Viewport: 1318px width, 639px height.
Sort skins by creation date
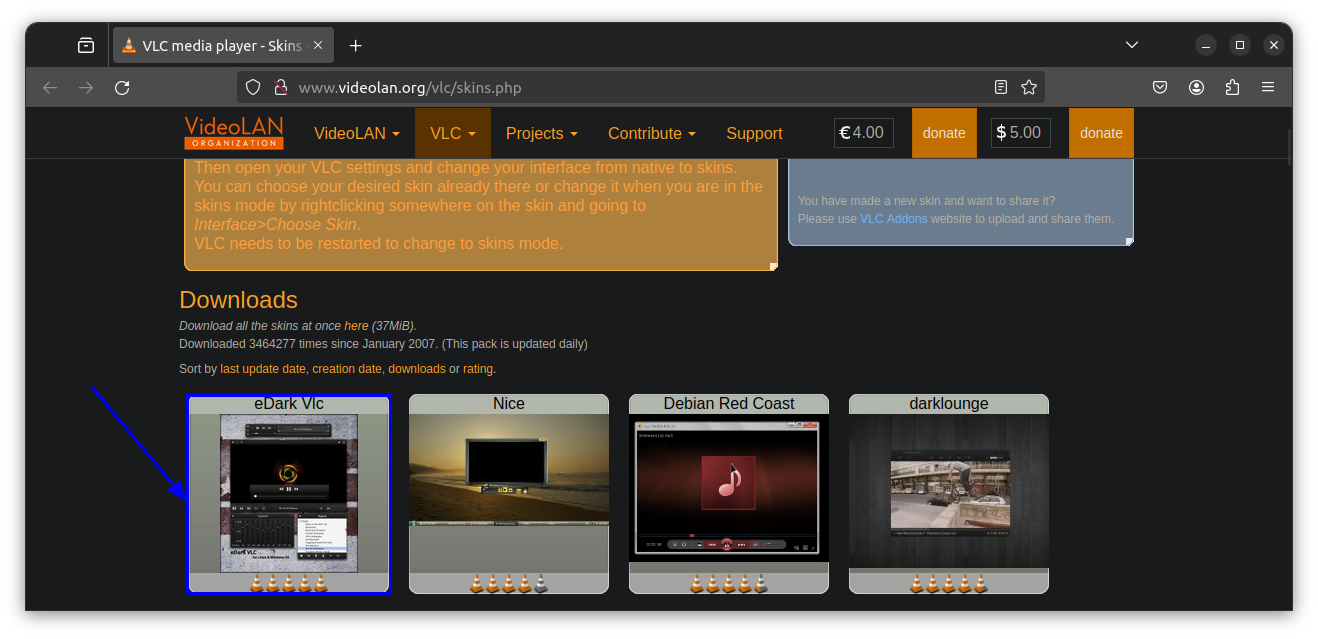click(x=347, y=369)
